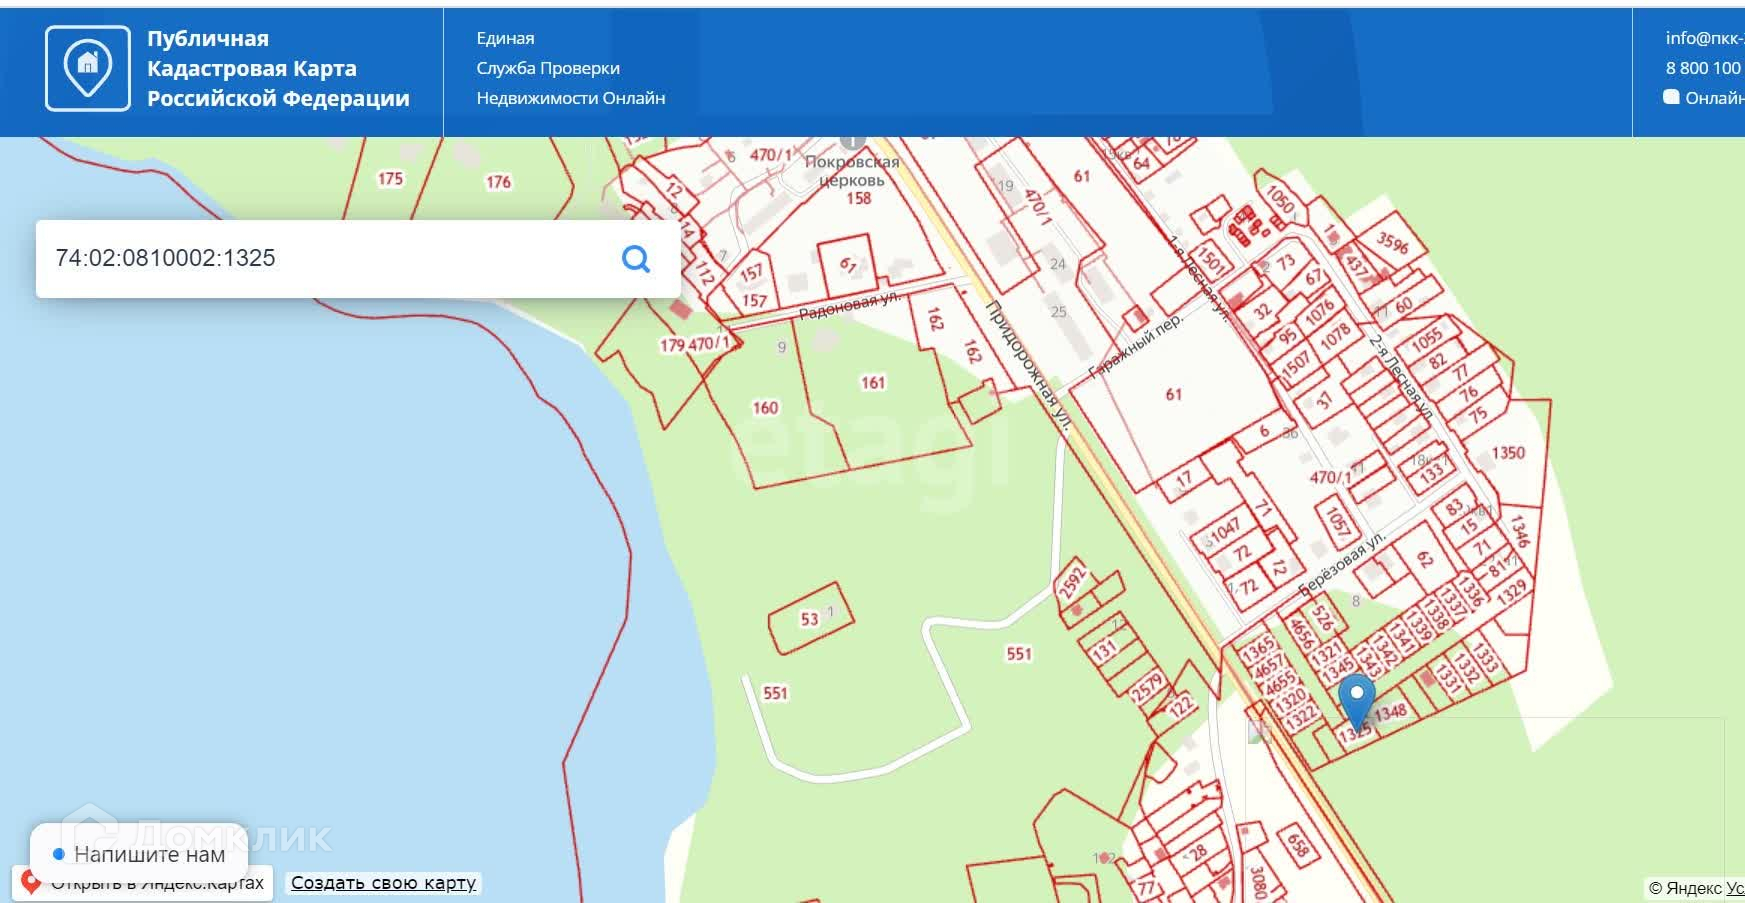Image resolution: width=1745 pixels, height=903 pixels.
Task: Select land parcel 161 on map
Action: [x=873, y=383]
